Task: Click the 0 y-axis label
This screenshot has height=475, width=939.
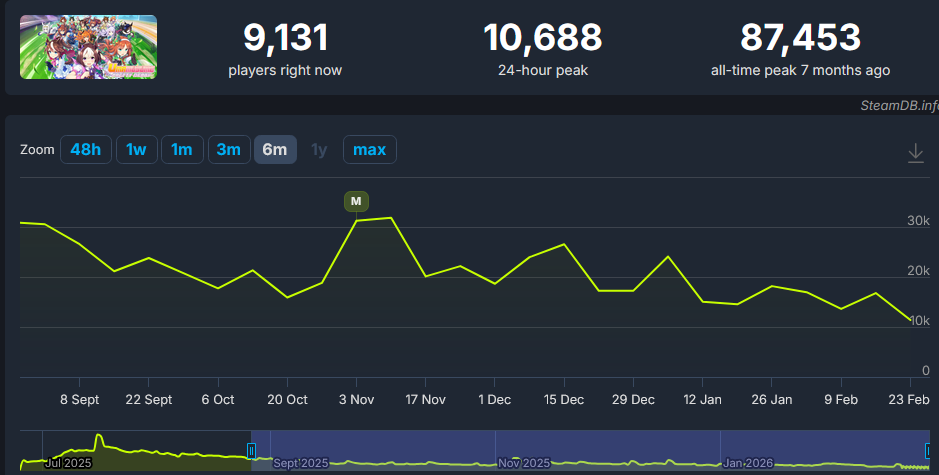Action: click(926, 371)
